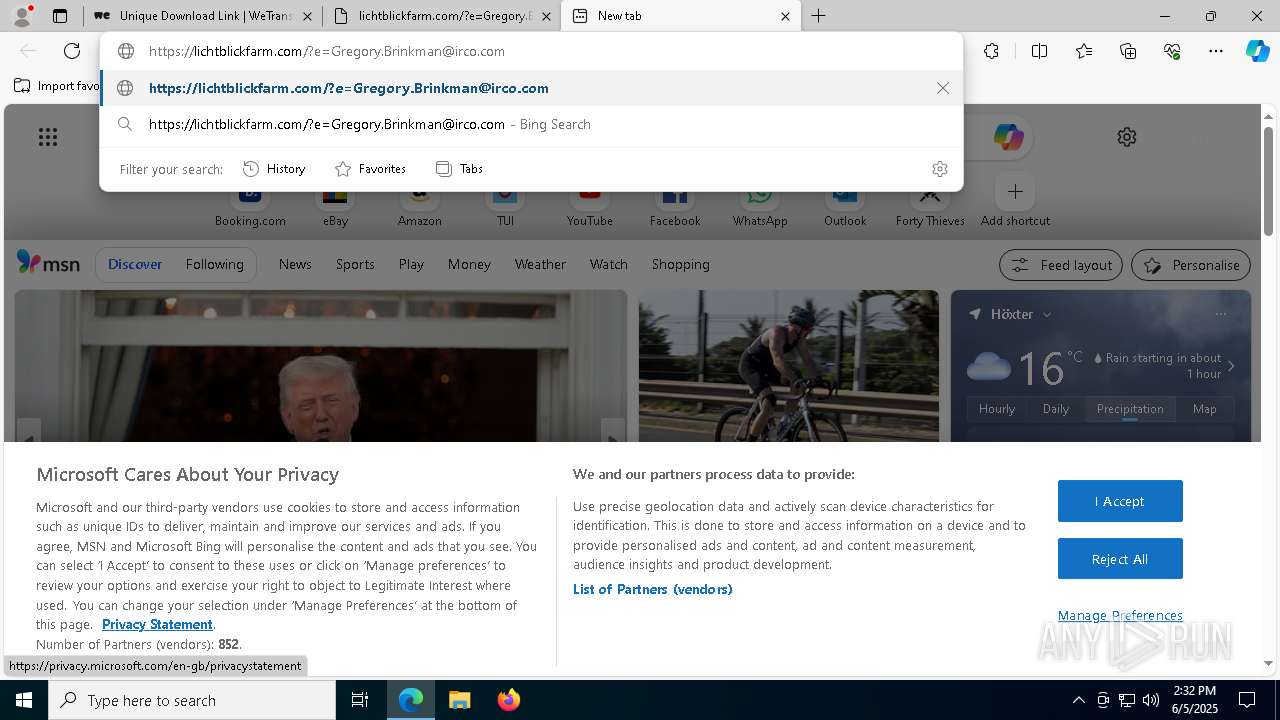Open the cyclist news story thumbnail
The height and width of the screenshot is (720, 1280).
pos(788,366)
